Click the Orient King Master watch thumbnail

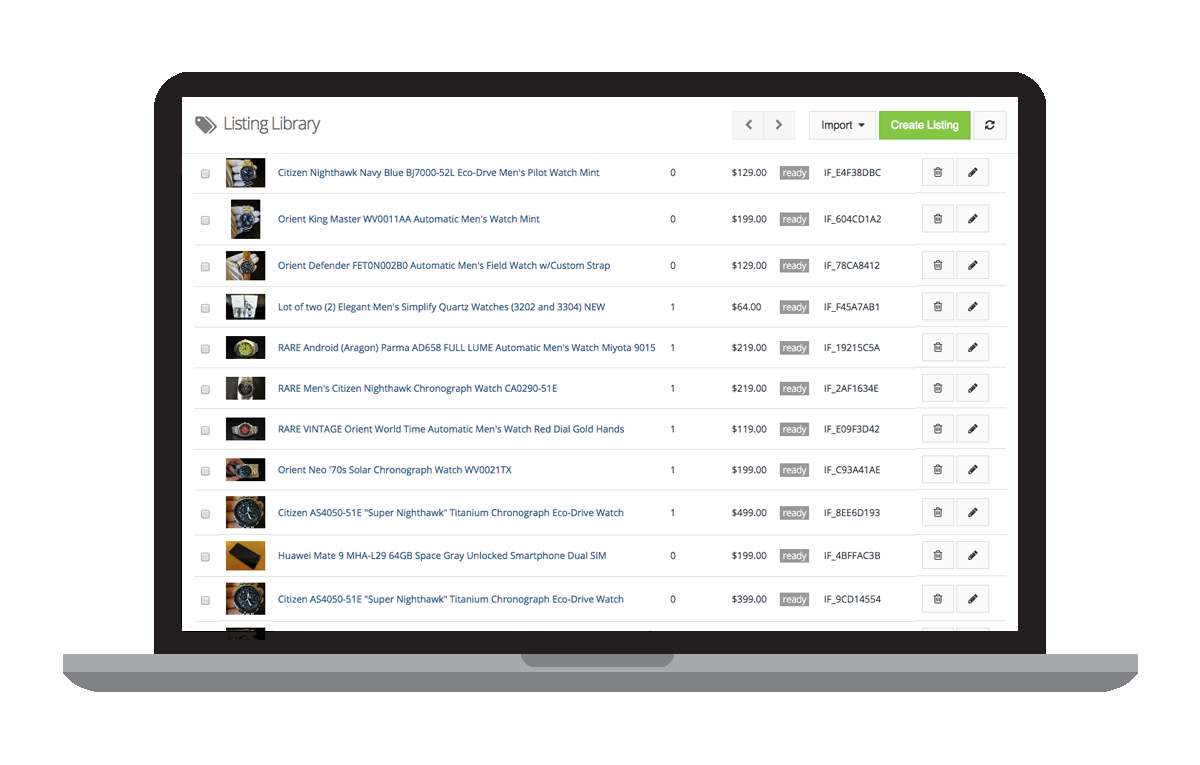click(x=245, y=219)
